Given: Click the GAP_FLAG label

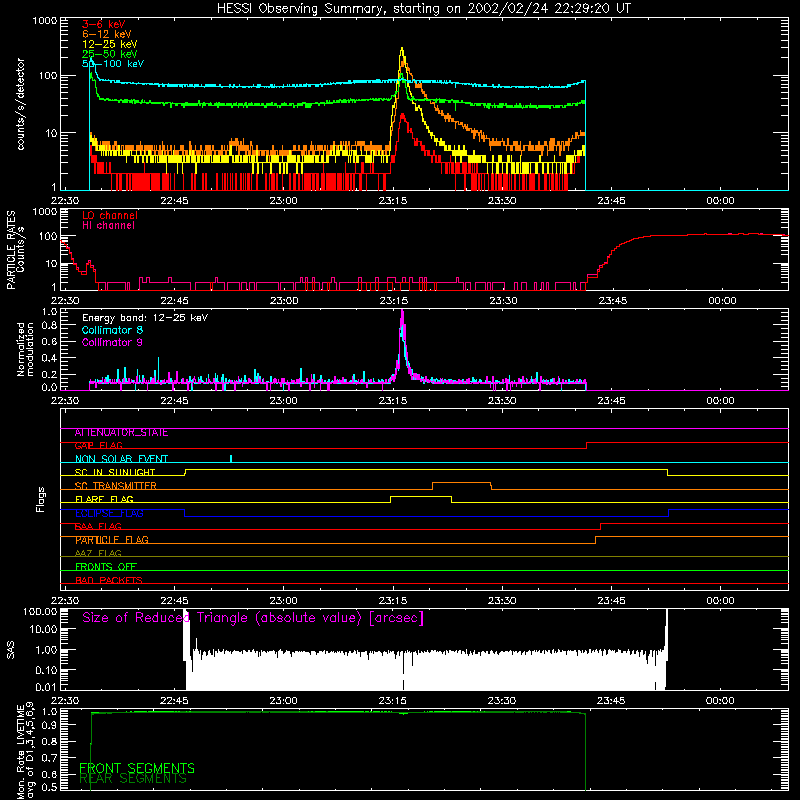Looking at the screenshot, I should 98,445.
